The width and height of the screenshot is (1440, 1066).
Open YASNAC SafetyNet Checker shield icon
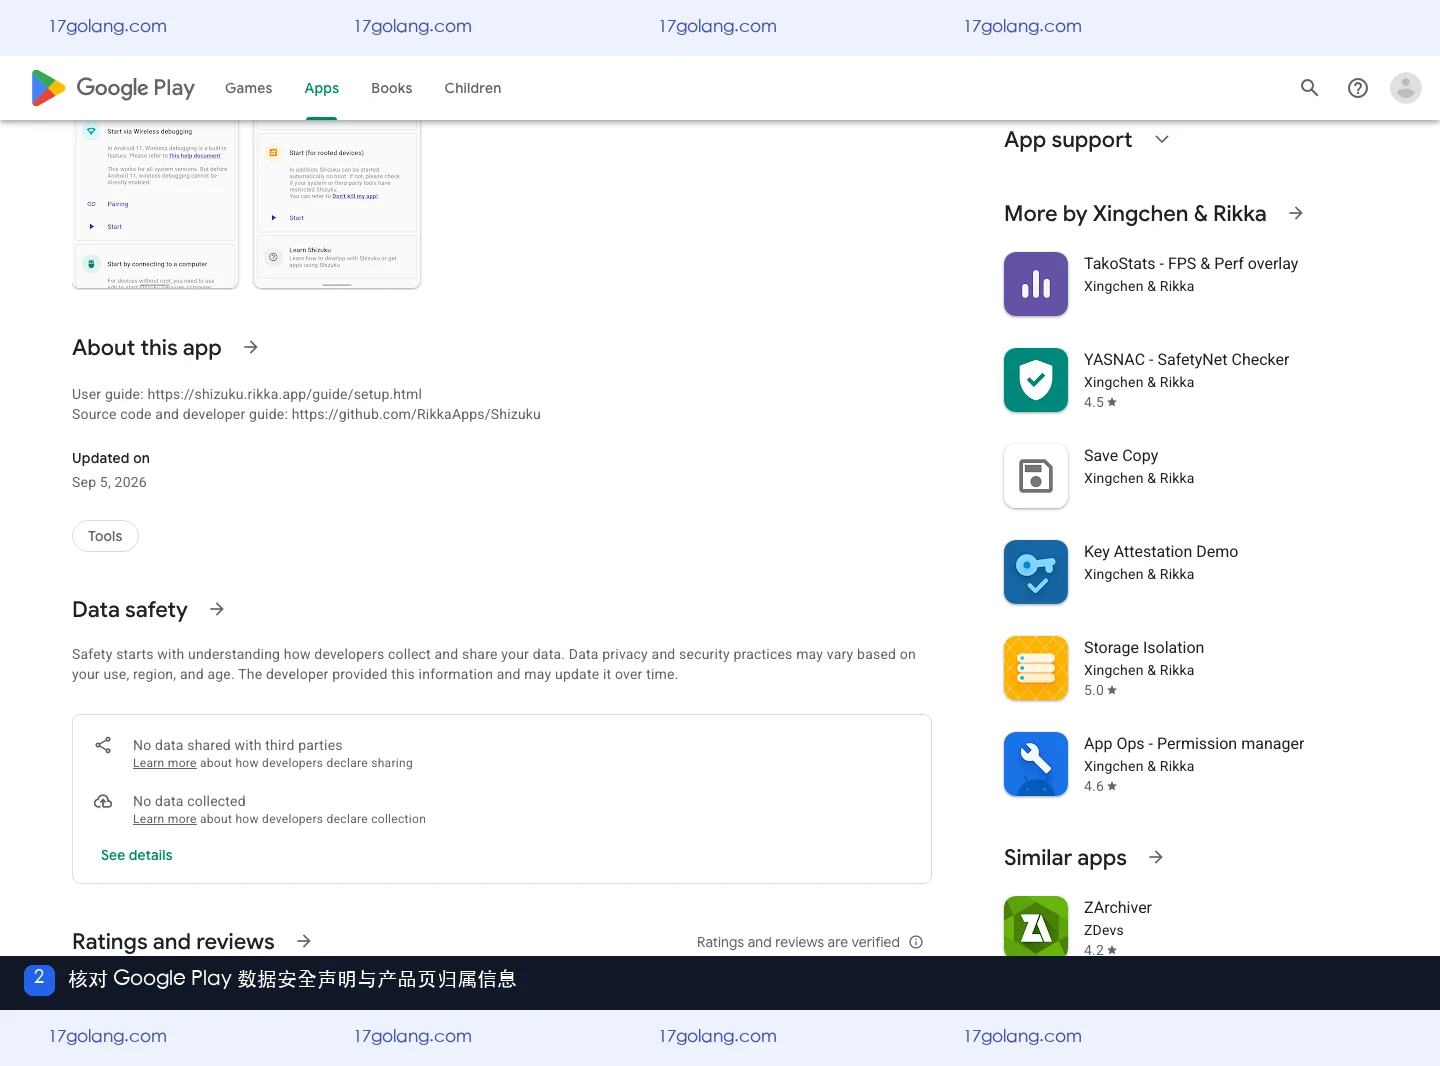coord(1036,380)
